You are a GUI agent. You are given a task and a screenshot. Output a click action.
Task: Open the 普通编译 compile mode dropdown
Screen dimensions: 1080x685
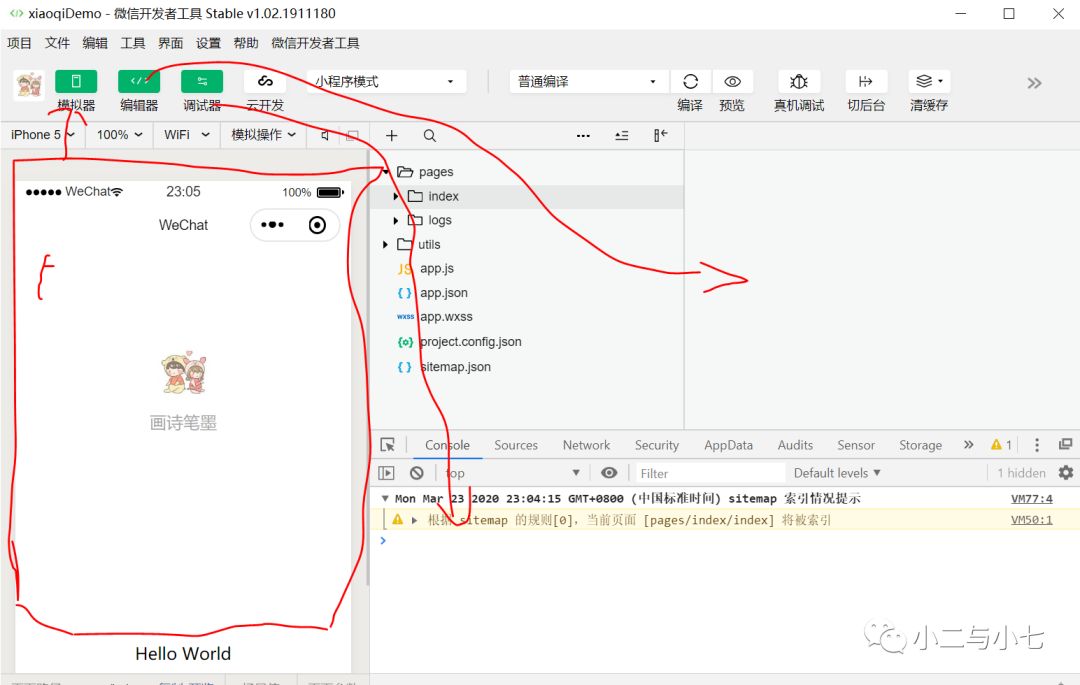tap(589, 81)
